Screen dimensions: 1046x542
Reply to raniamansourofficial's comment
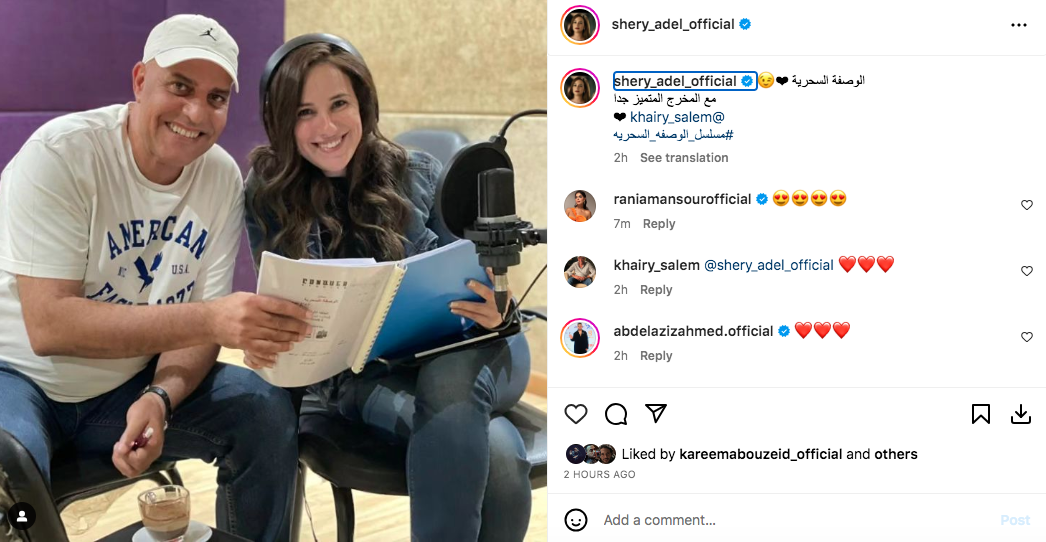coord(658,224)
